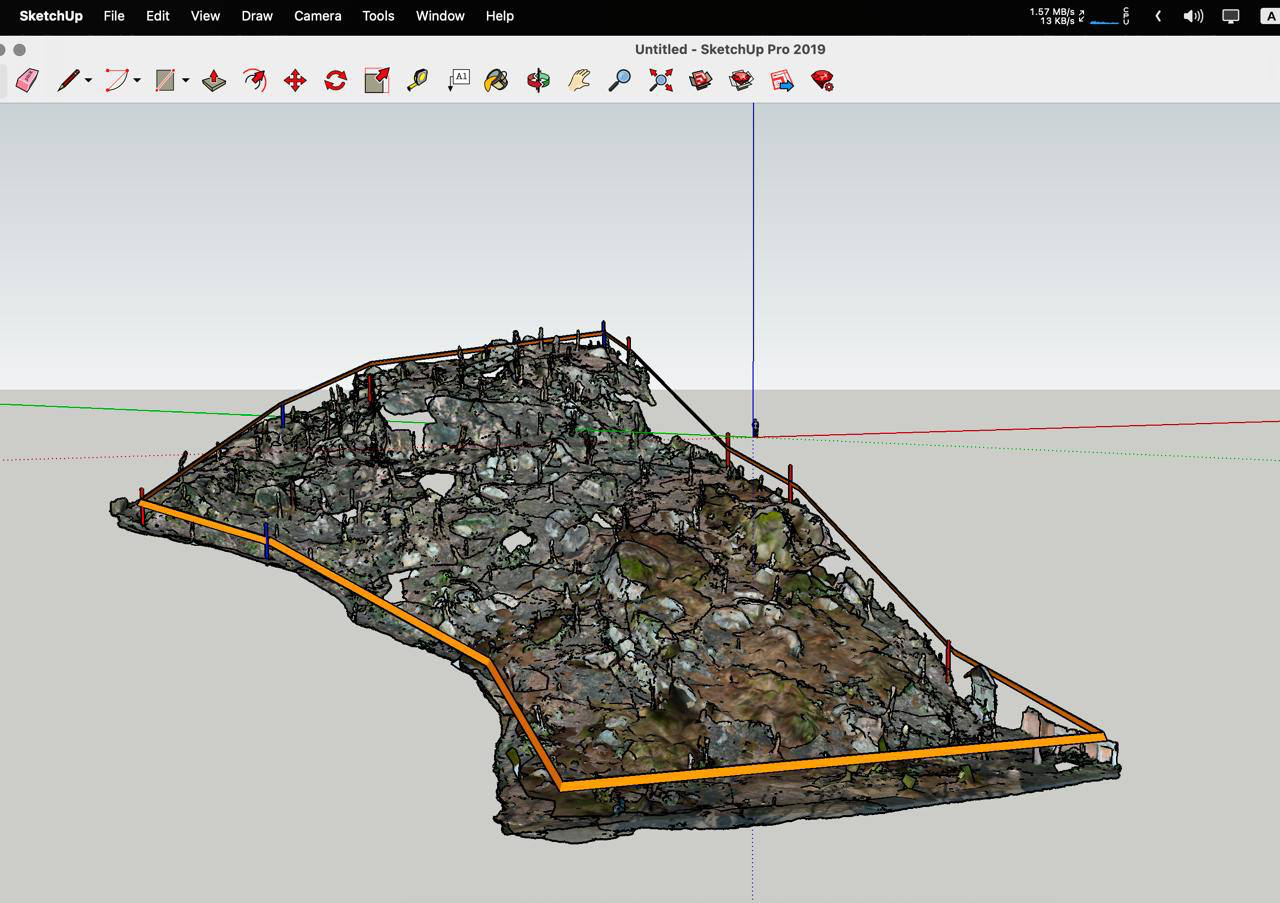
Task: Select the Tape Measure tool
Action: [417, 81]
